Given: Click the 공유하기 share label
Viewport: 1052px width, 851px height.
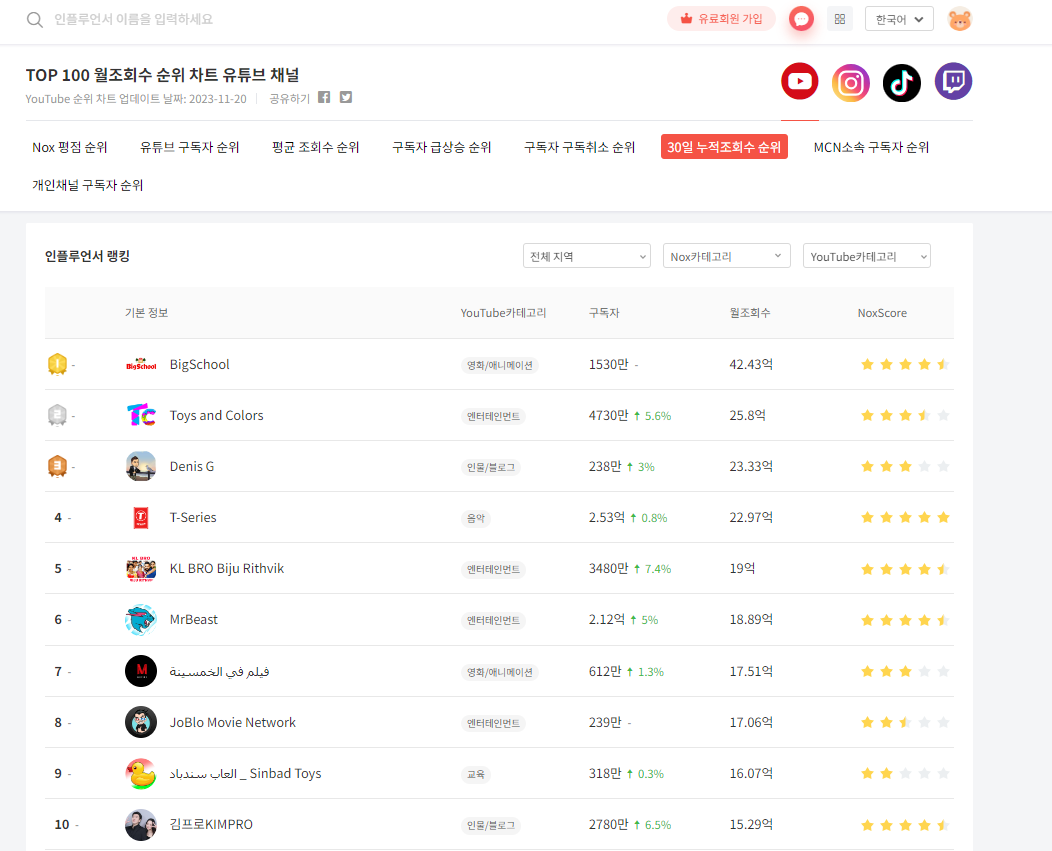Looking at the screenshot, I should (289, 99).
